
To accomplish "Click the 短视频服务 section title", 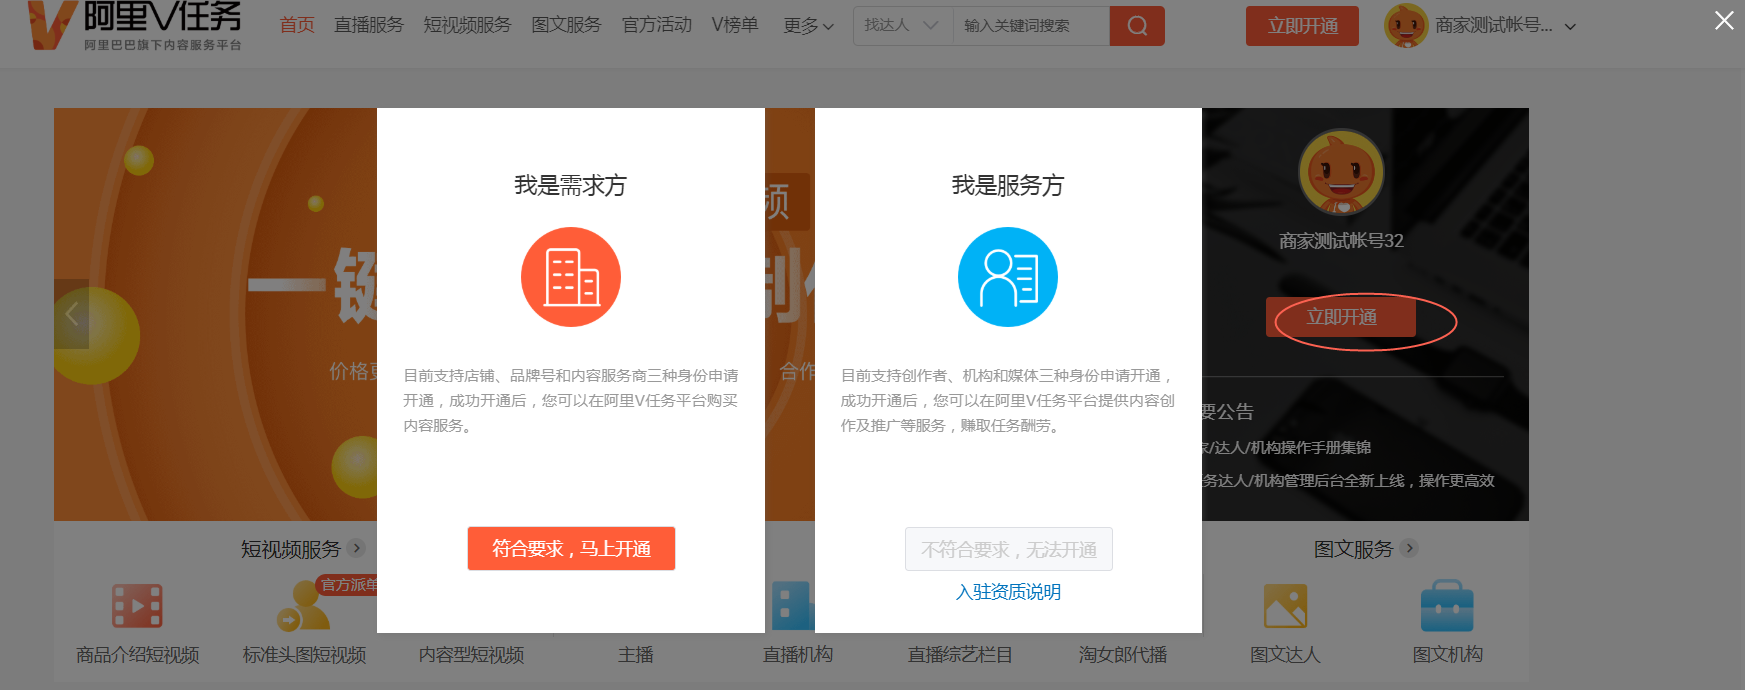I will 291,549.
